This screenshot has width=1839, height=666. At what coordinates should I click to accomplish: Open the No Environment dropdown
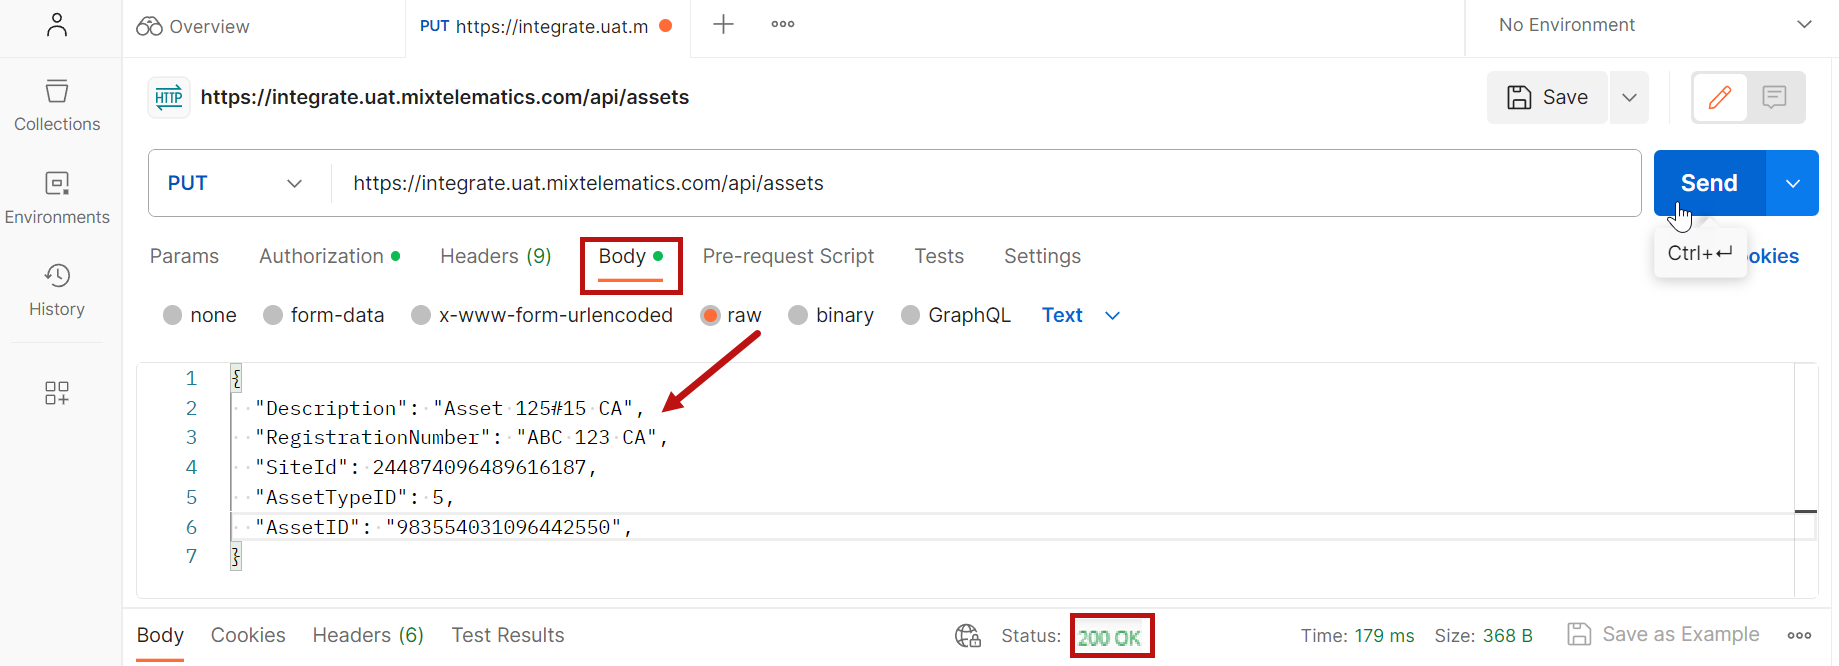click(1655, 25)
